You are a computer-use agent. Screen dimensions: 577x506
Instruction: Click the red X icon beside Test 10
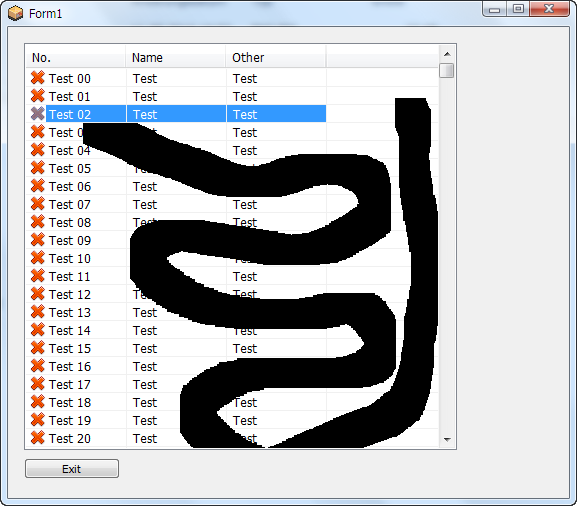click(x=38, y=258)
